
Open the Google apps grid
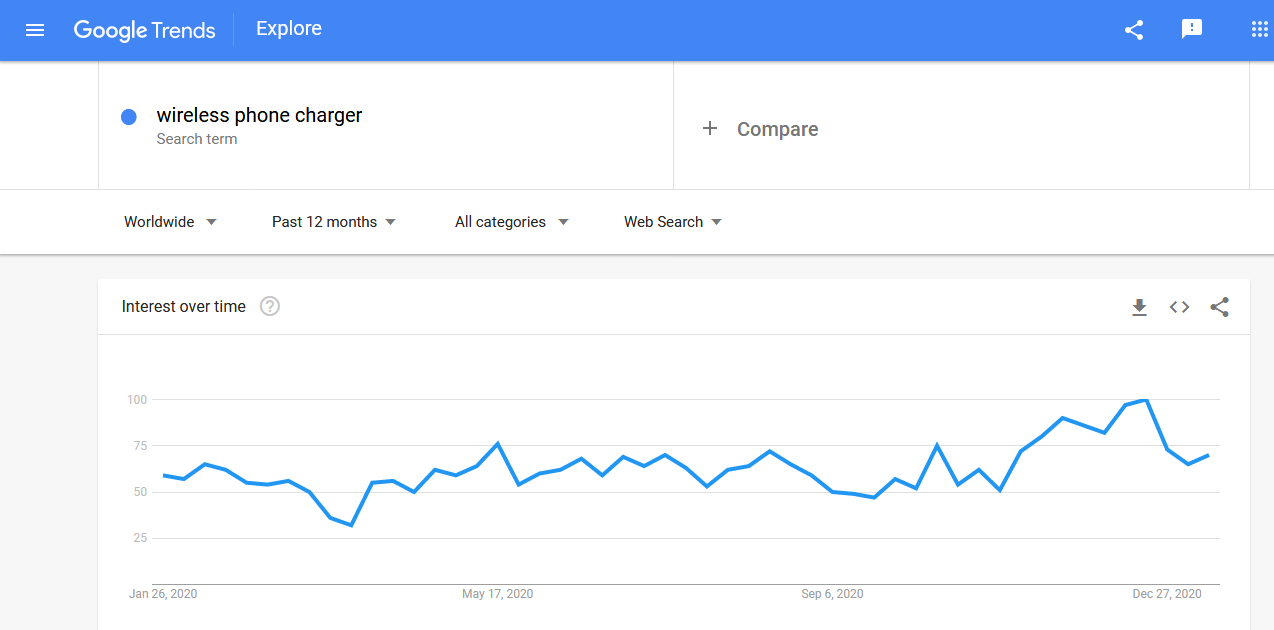pyautogui.click(x=1259, y=29)
